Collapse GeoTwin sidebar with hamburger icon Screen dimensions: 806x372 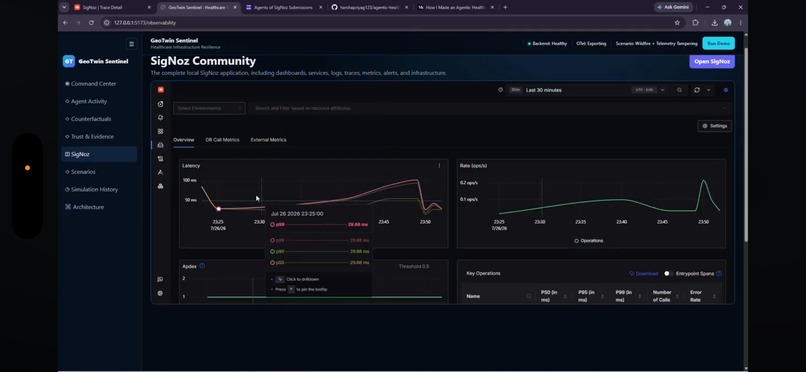[132, 44]
